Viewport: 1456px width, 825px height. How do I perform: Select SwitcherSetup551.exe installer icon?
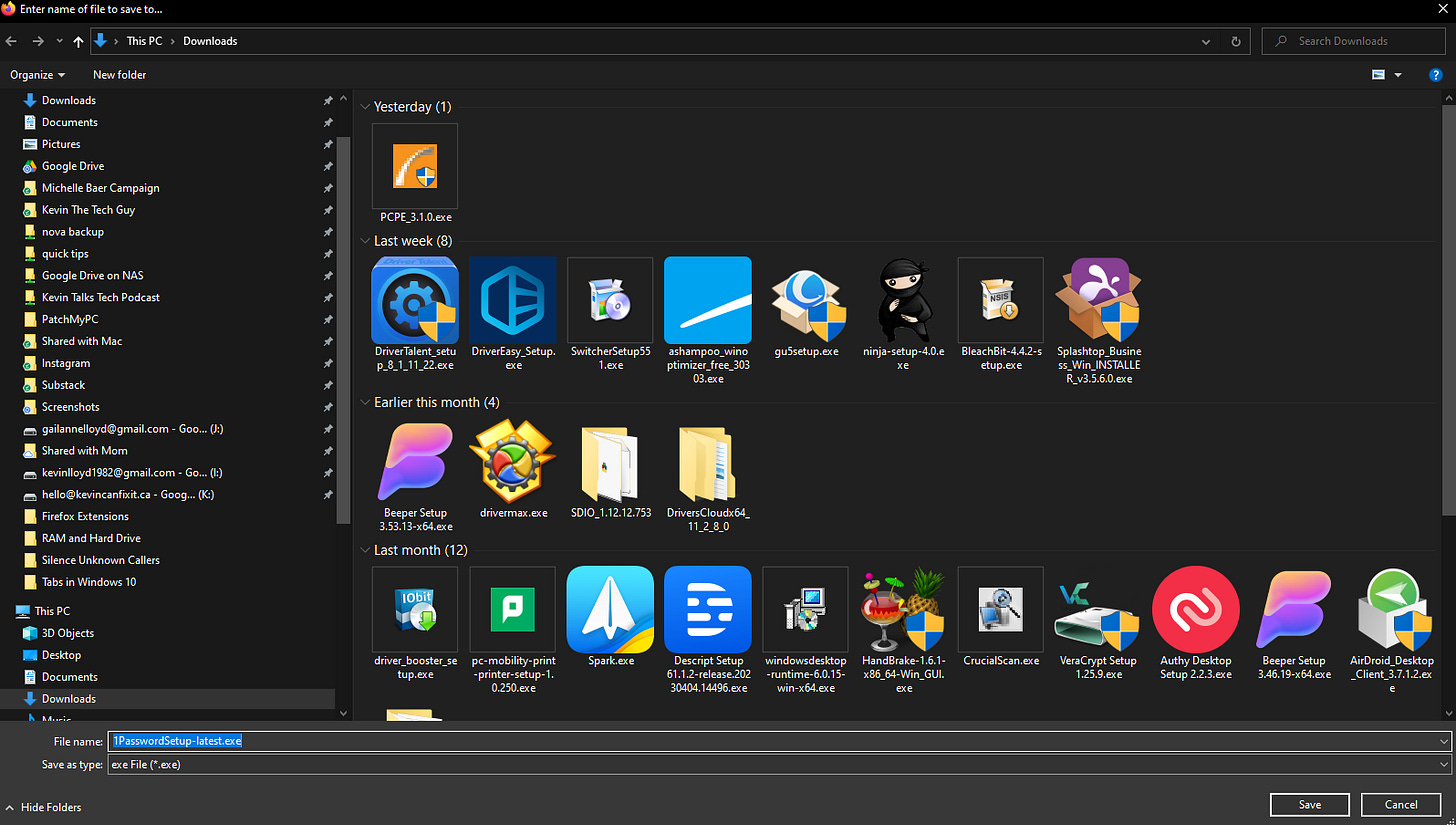pos(610,300)
